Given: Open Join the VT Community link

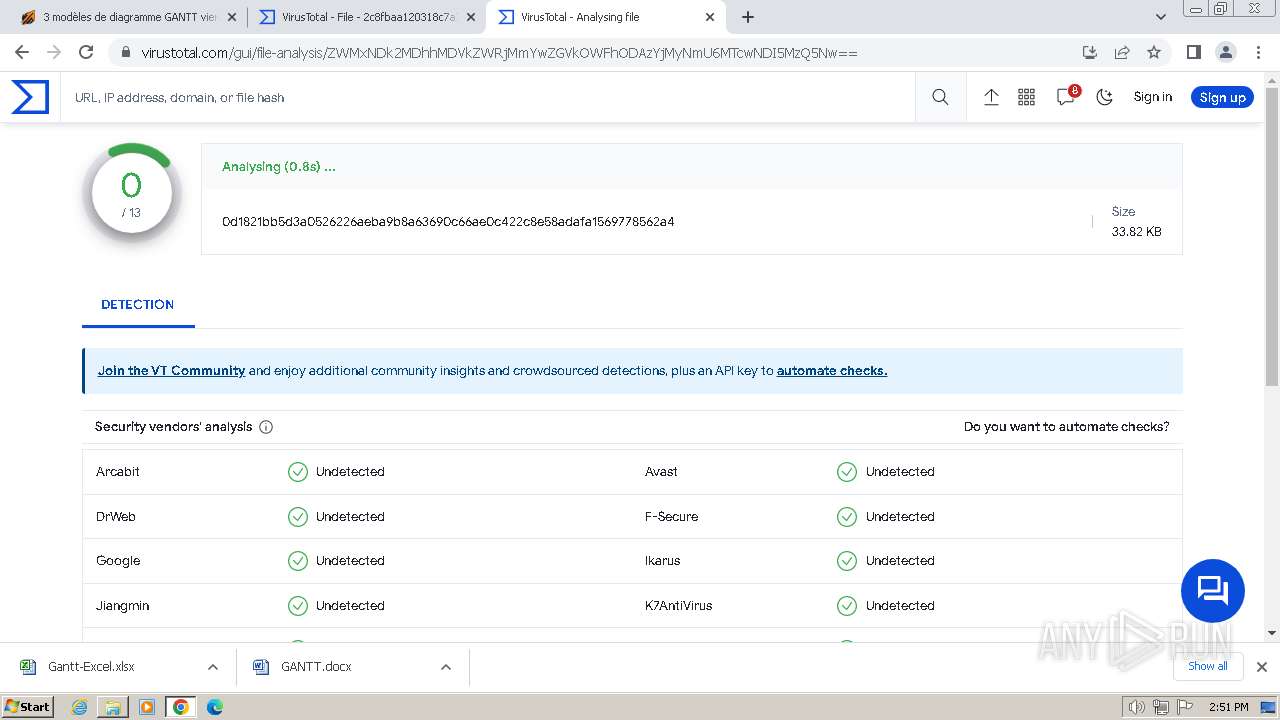Looking at the screenshot, I should [171, 370].
